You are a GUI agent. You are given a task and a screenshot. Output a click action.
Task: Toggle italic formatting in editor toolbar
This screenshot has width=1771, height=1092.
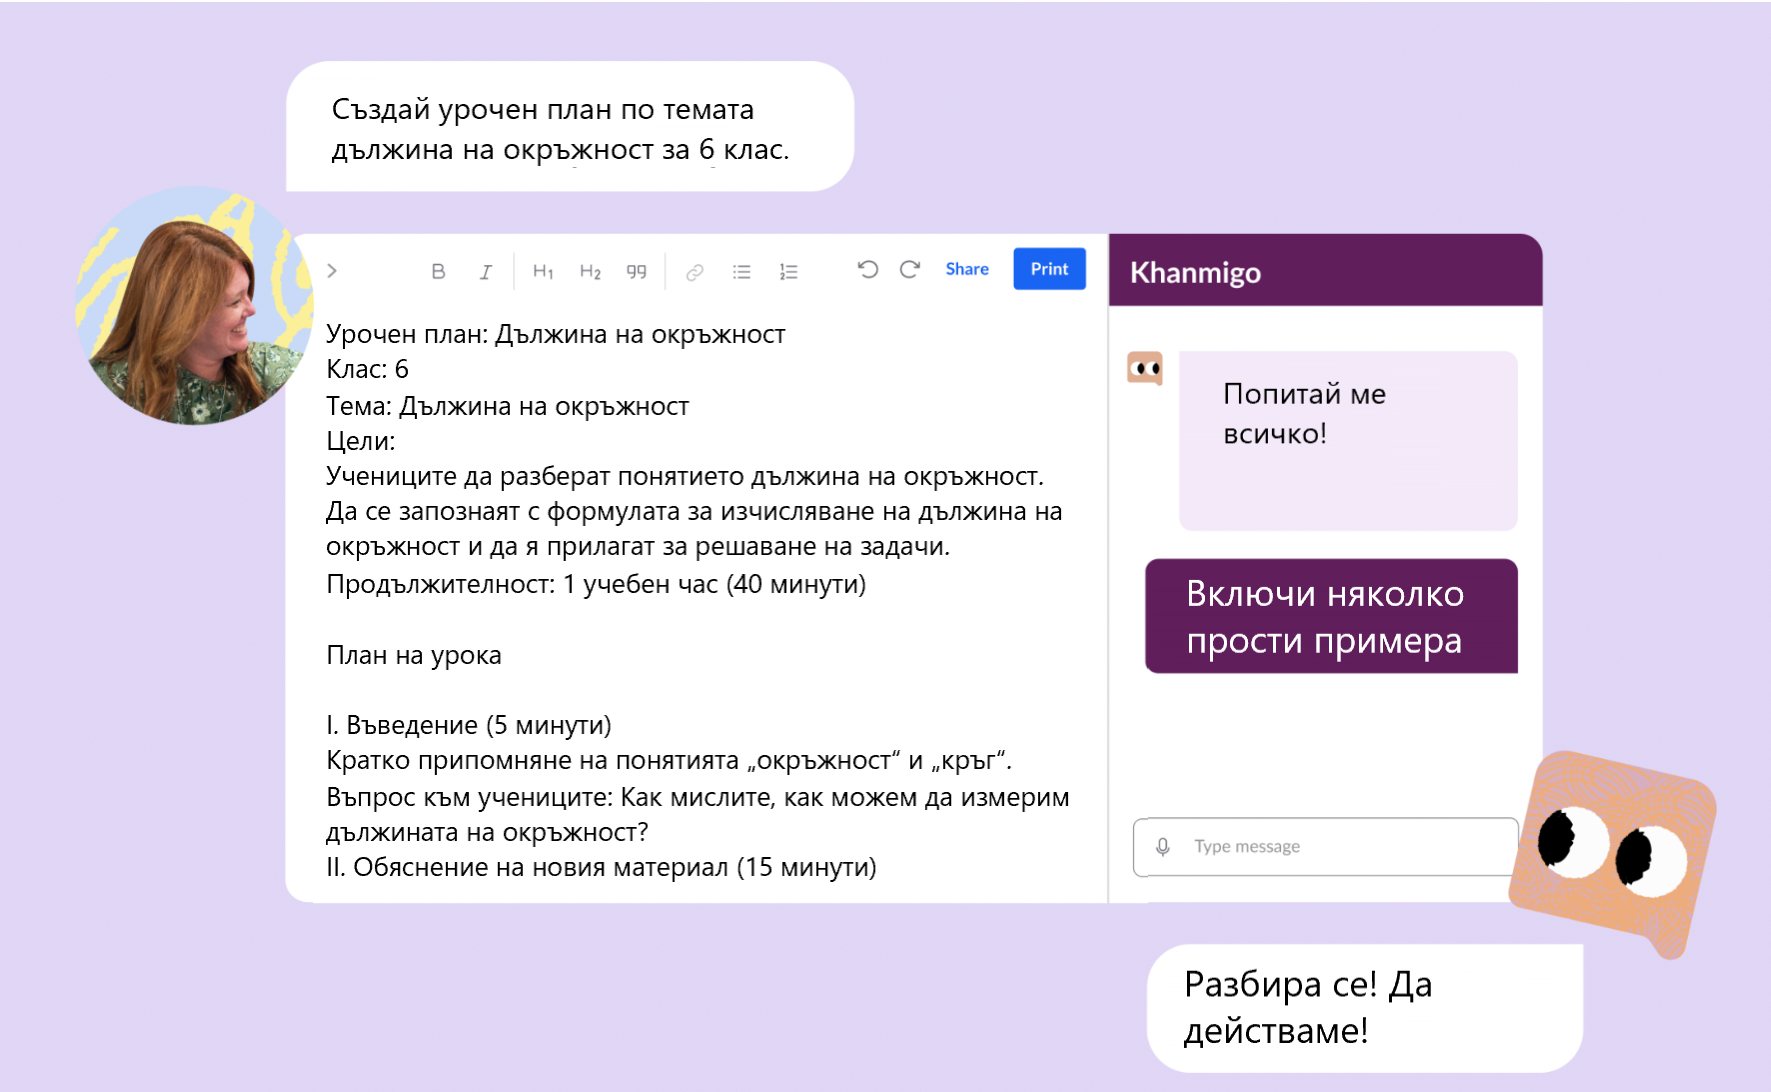486,271
